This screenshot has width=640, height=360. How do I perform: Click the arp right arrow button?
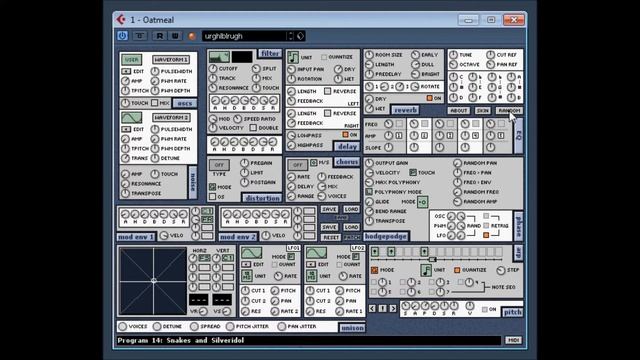click(393, 308)
